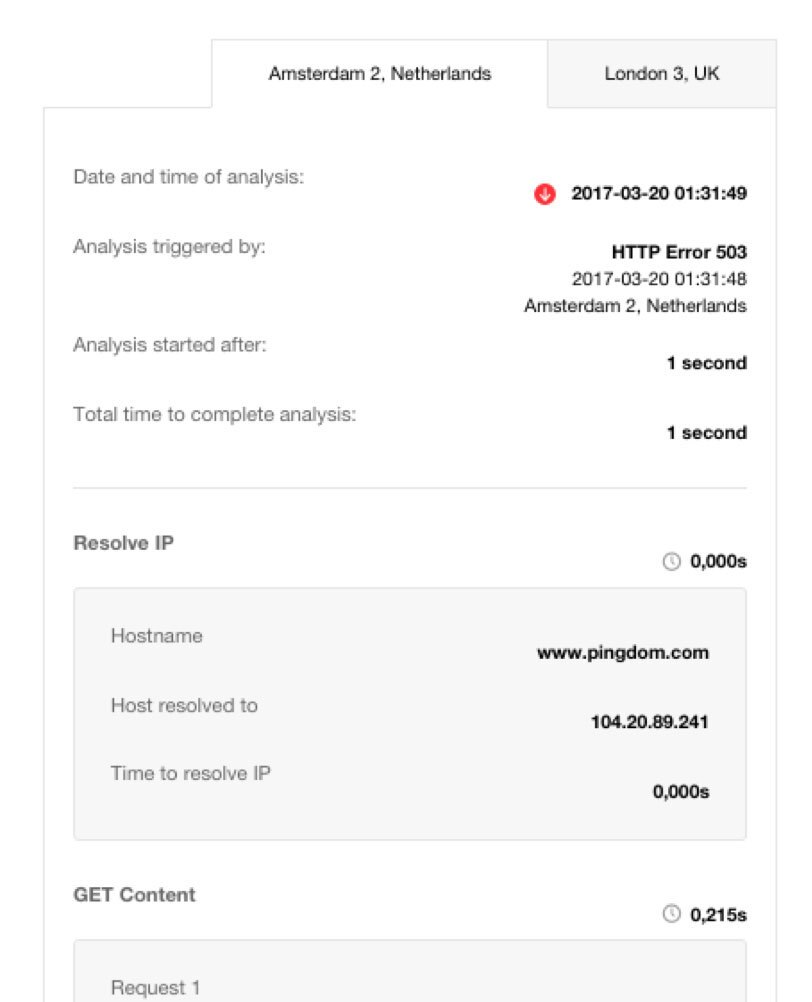812x1002 pixels.
Task: Click the clock icon beside GET Content time
Action: 671,914
